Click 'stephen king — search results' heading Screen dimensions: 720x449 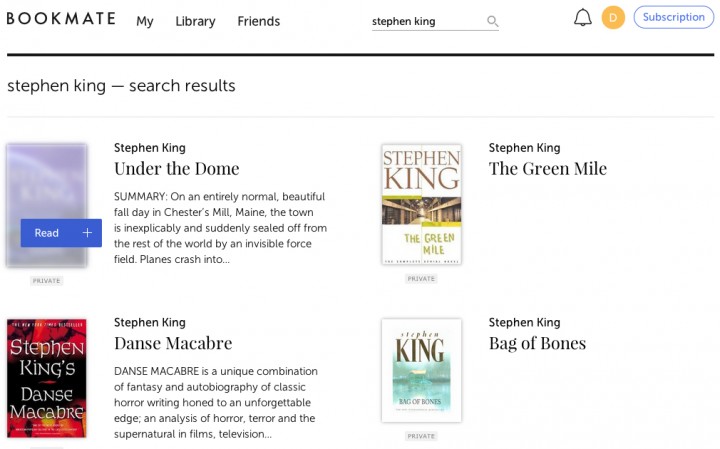click(121, 86)
